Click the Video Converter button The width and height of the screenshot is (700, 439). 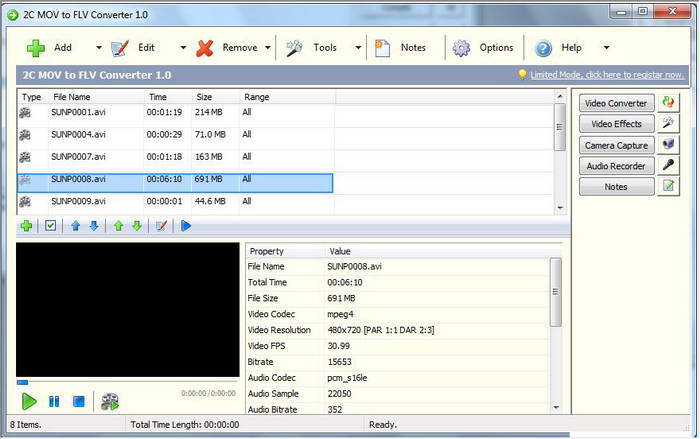click(x=617, y=103)
